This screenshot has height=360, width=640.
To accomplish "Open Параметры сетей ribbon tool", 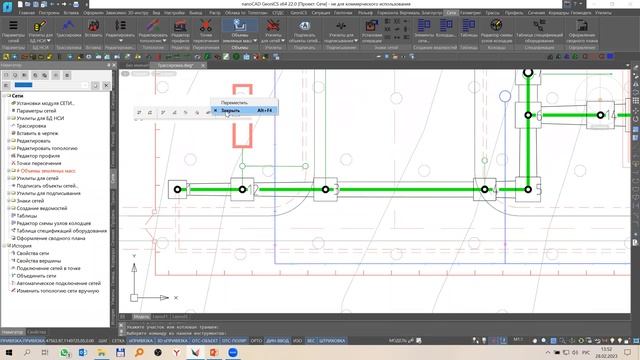I will point(13,31).
